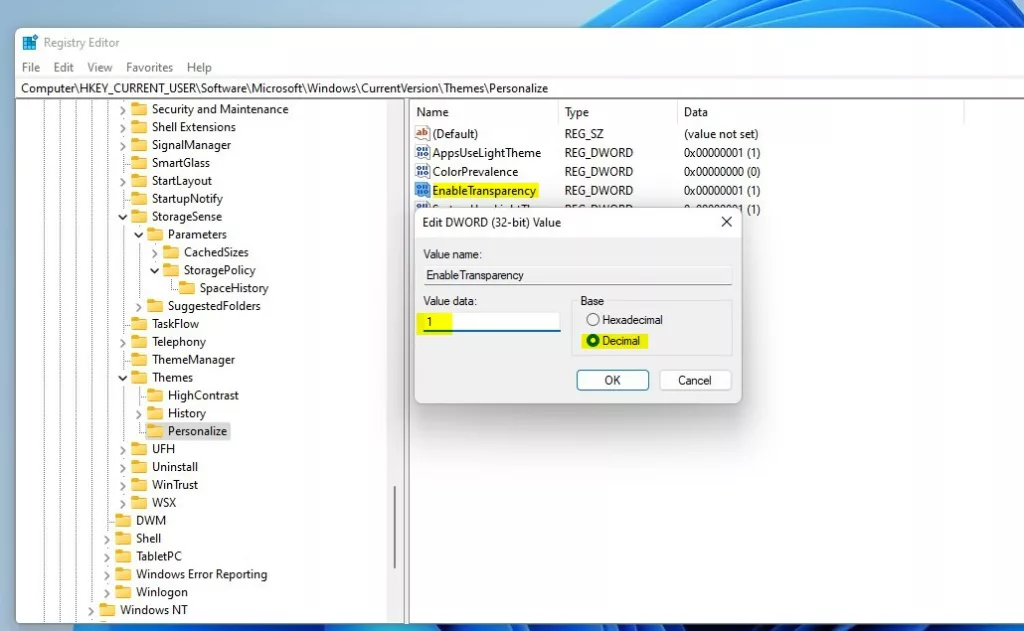Click the StorageSense folder icon
The width and height of the screenshot is (1024, 631).
(x=139, y=216)
